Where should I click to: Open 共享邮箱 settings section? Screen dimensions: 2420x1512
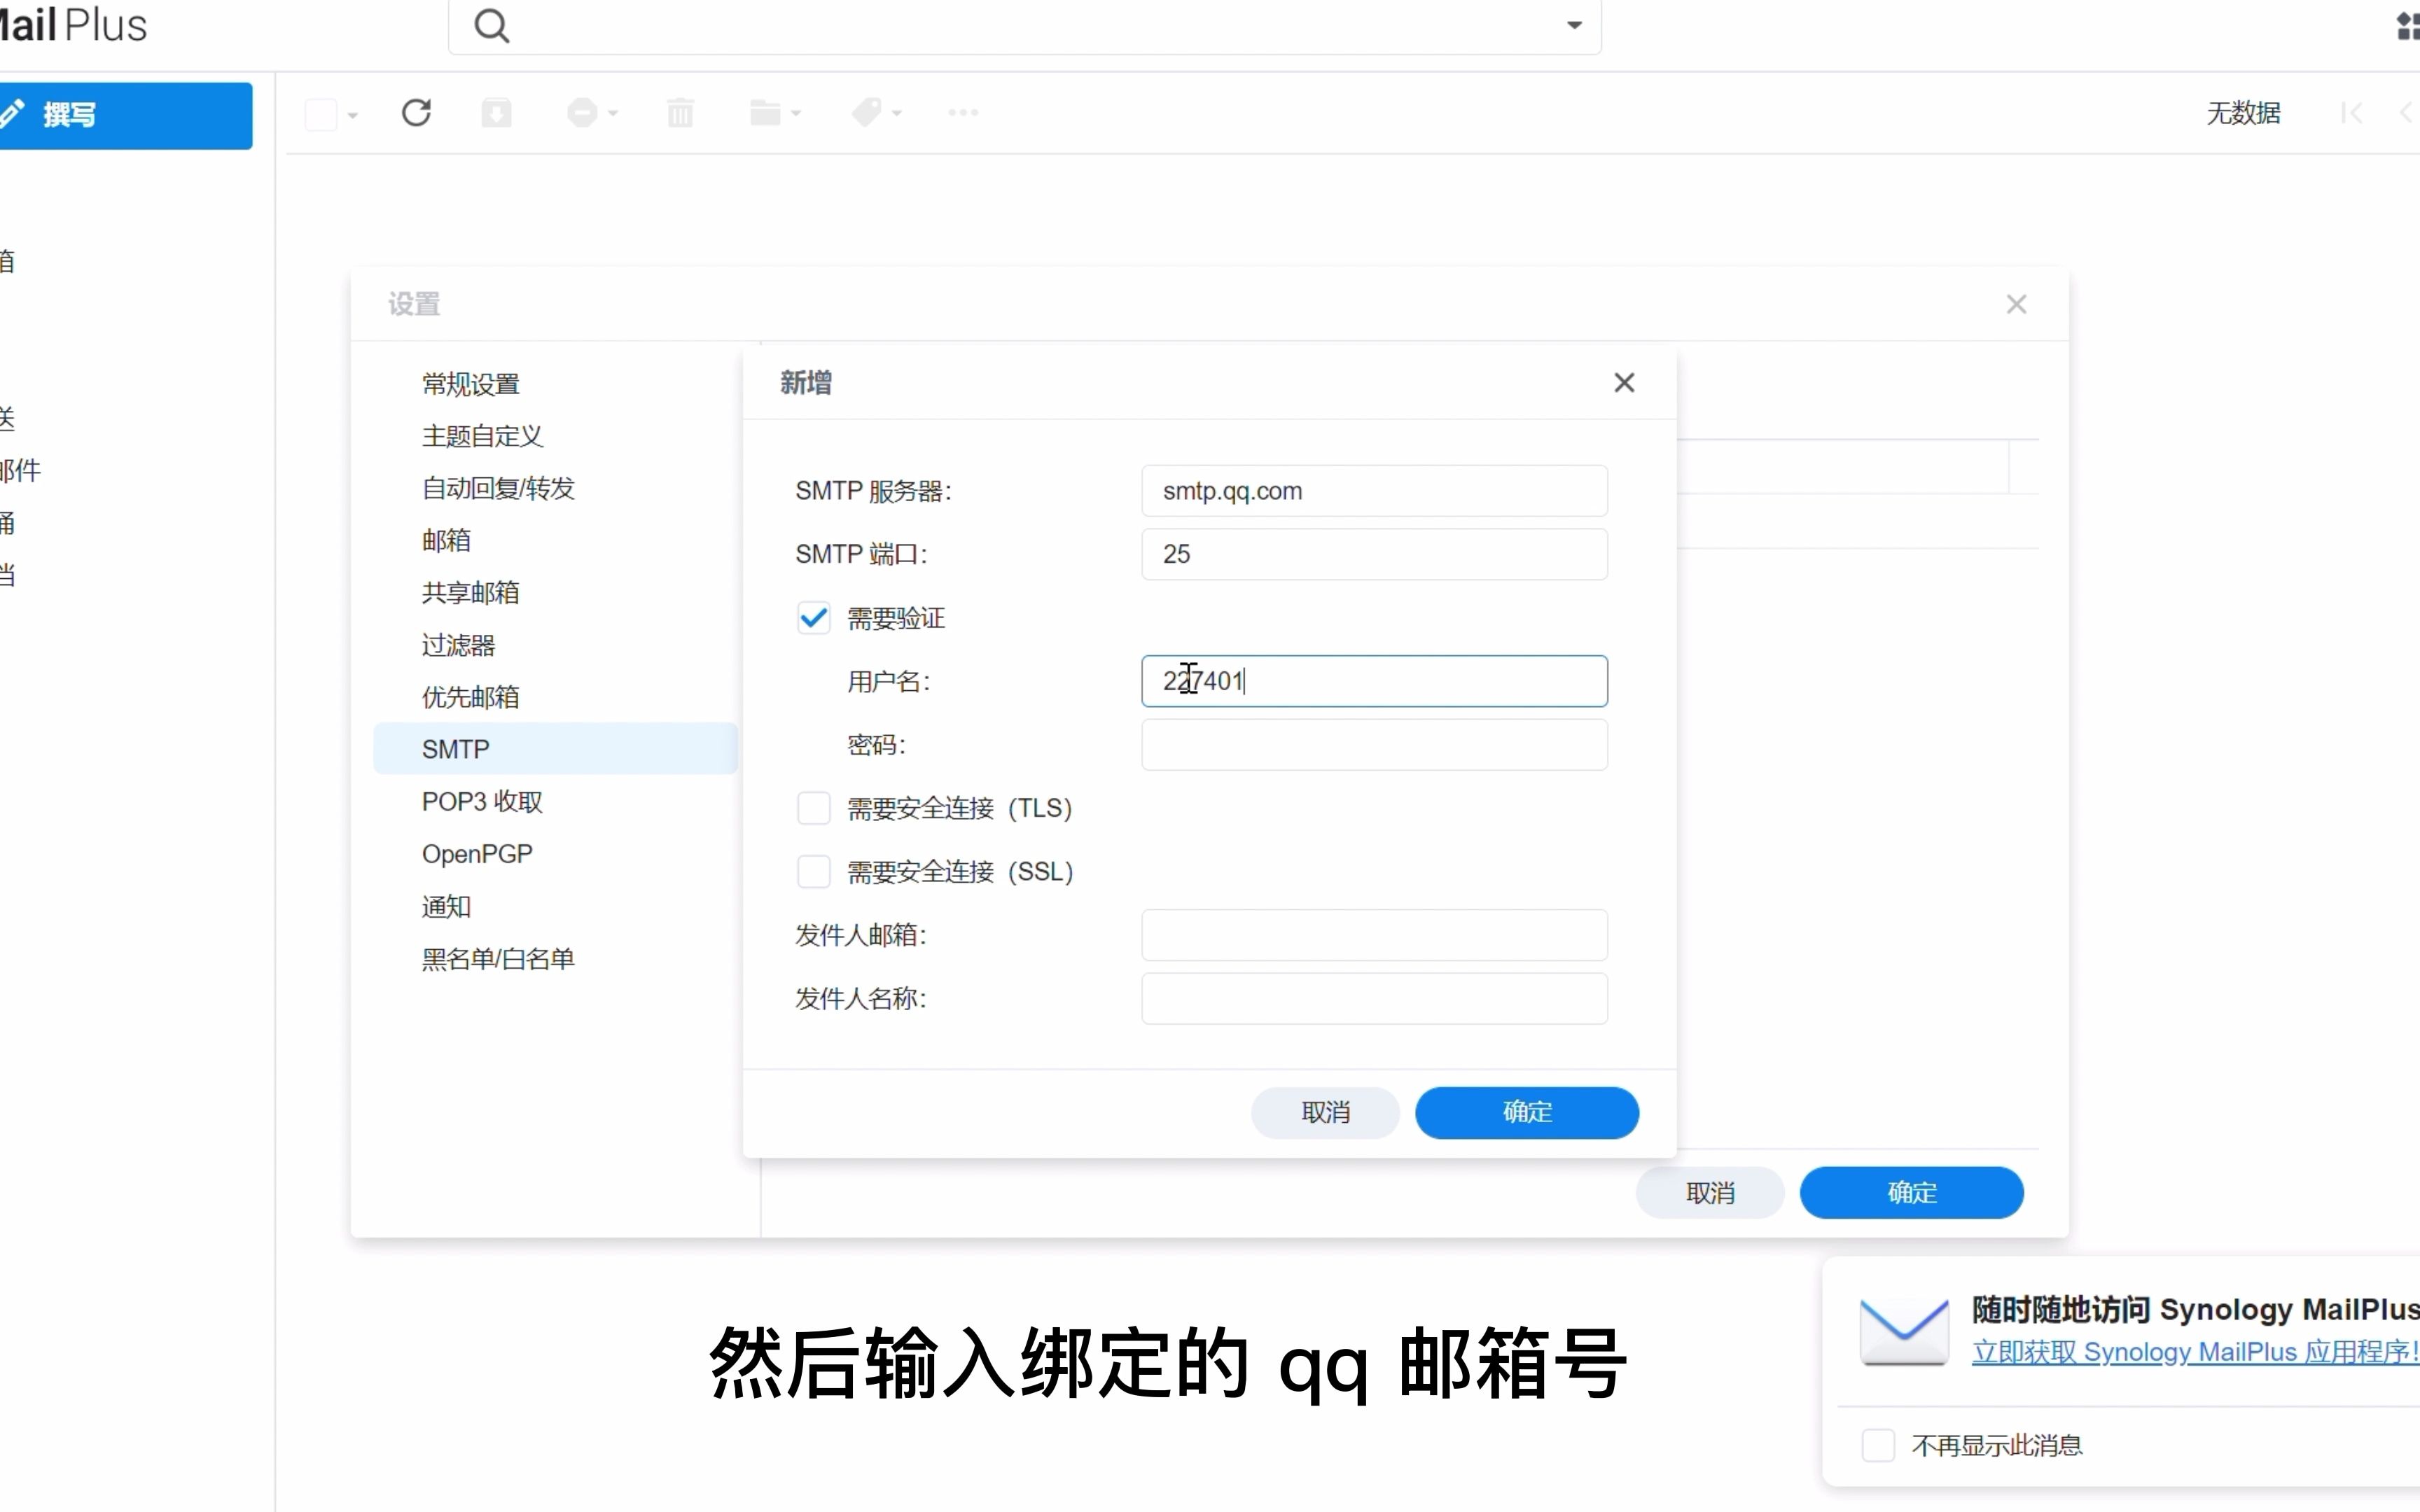pyautogui.click(x=470, y=592)
